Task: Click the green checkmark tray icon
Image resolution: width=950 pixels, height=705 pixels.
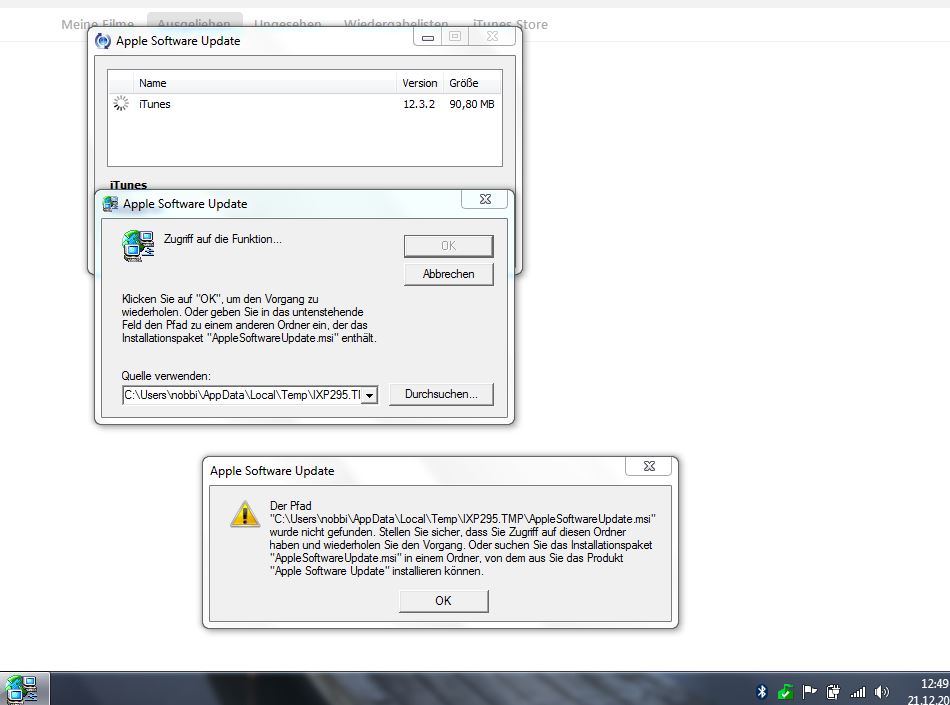Action: [785, 691]
